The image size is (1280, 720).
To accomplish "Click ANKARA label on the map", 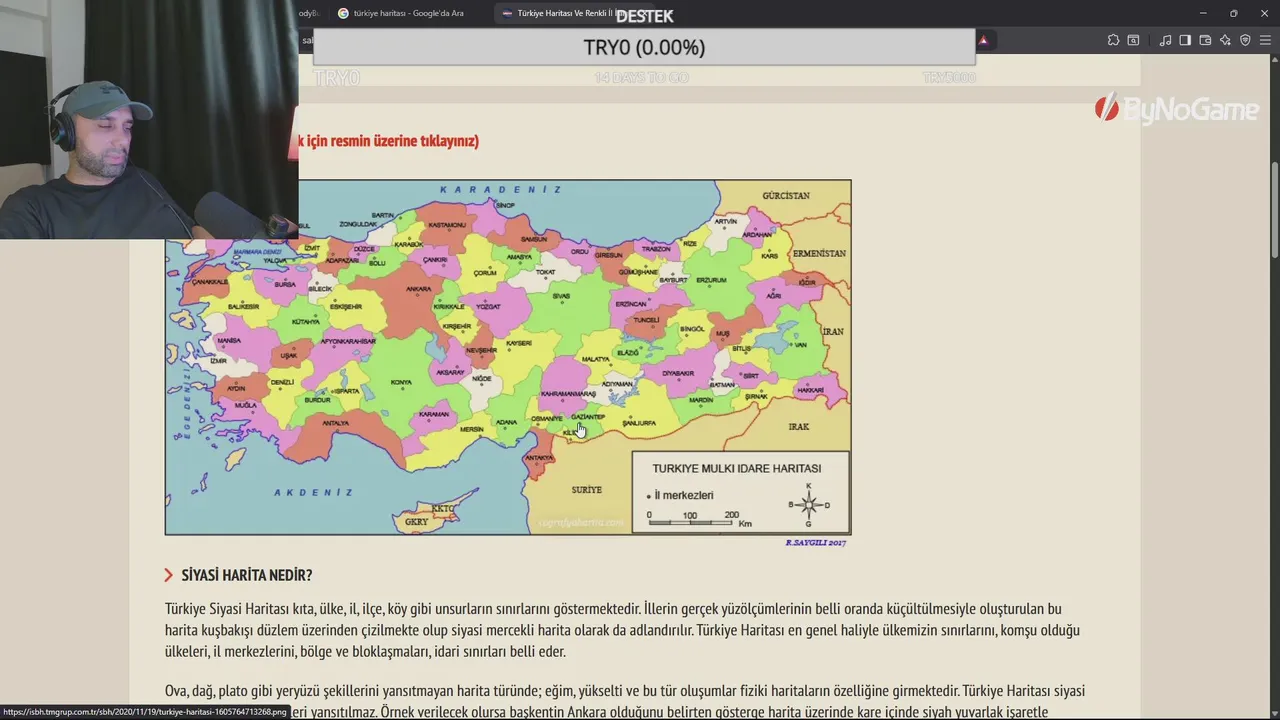I will pos(418,290).
